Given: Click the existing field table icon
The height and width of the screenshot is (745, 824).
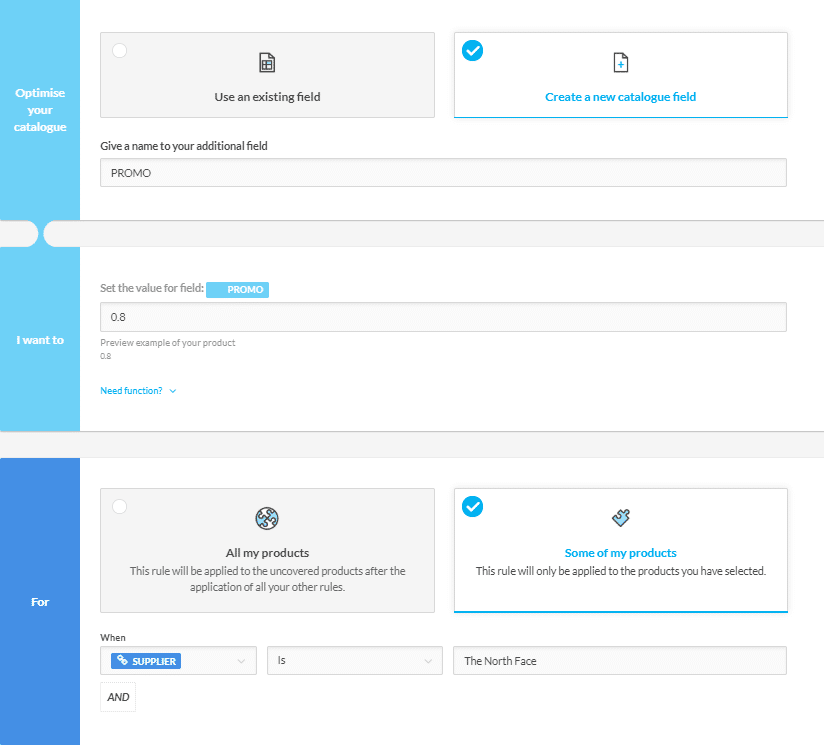Looking at the screenshot, I should (267, 63).
